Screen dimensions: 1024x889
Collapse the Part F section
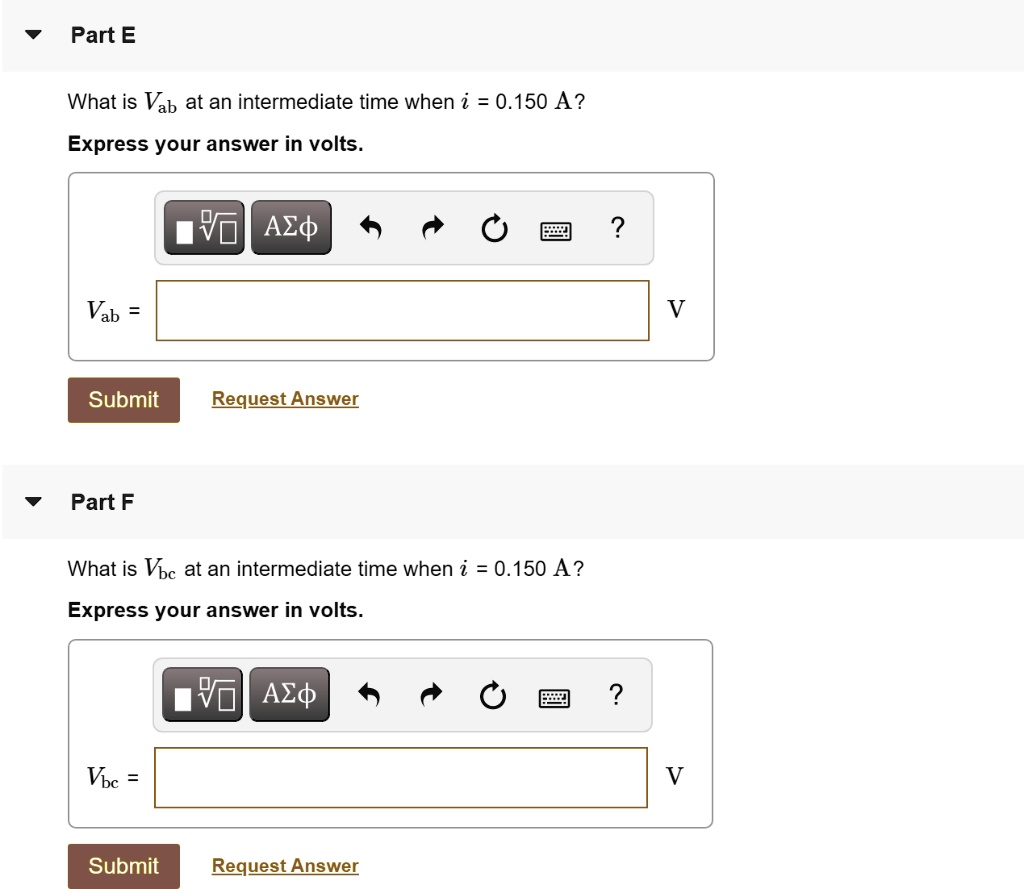point(31,502)
